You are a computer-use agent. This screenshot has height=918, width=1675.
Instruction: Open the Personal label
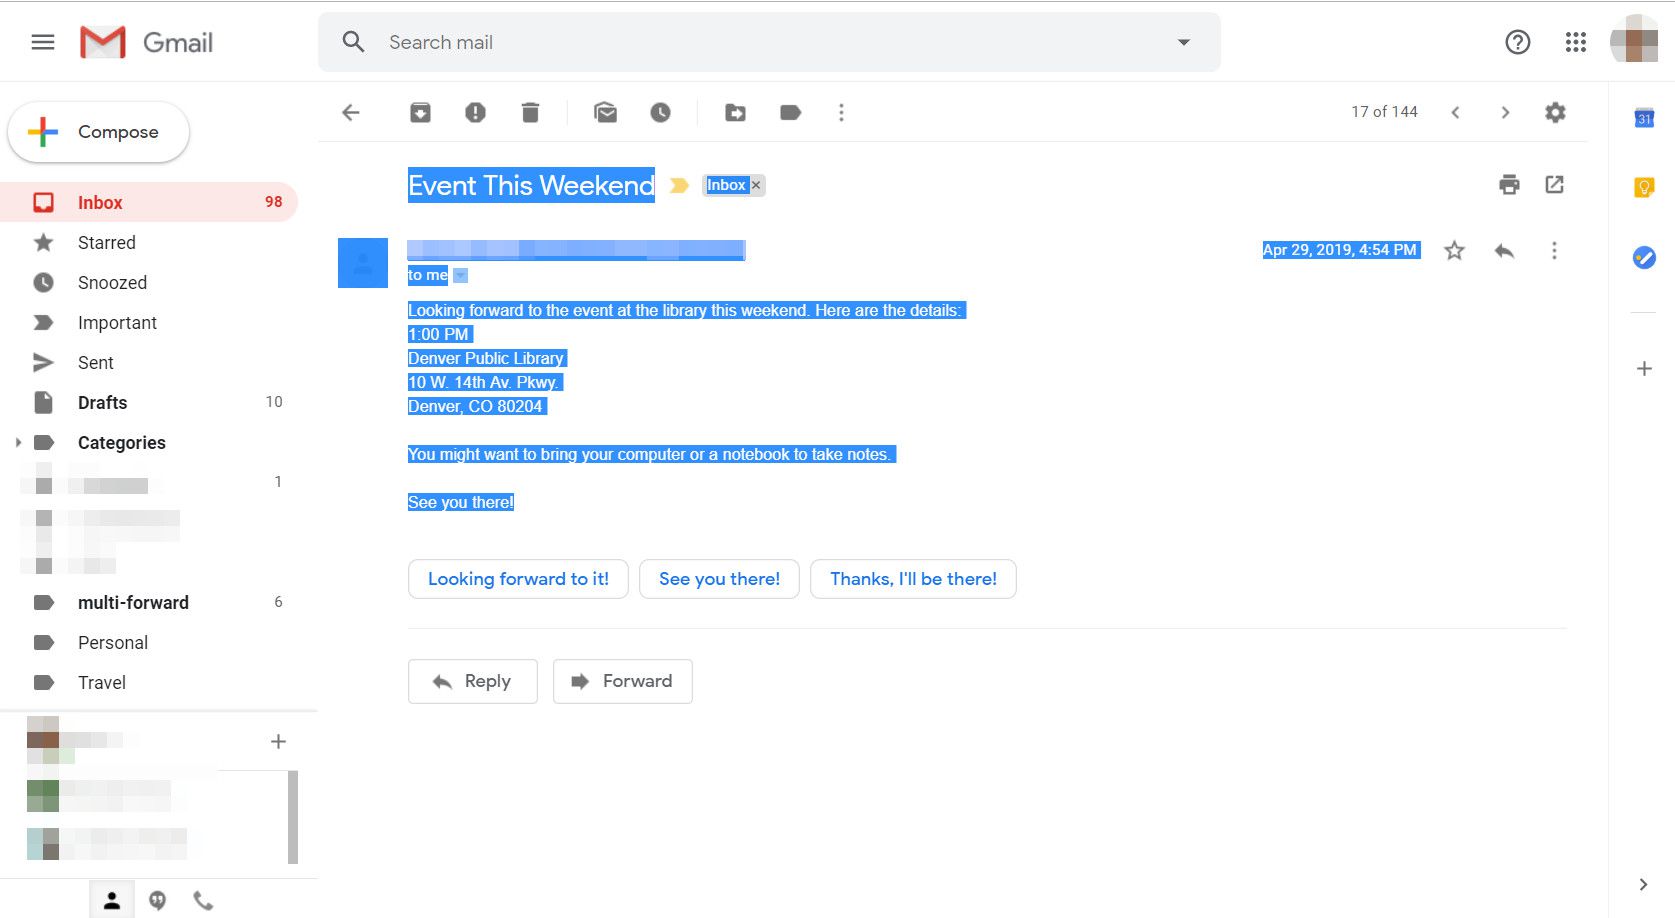click(x=149, y=642)
